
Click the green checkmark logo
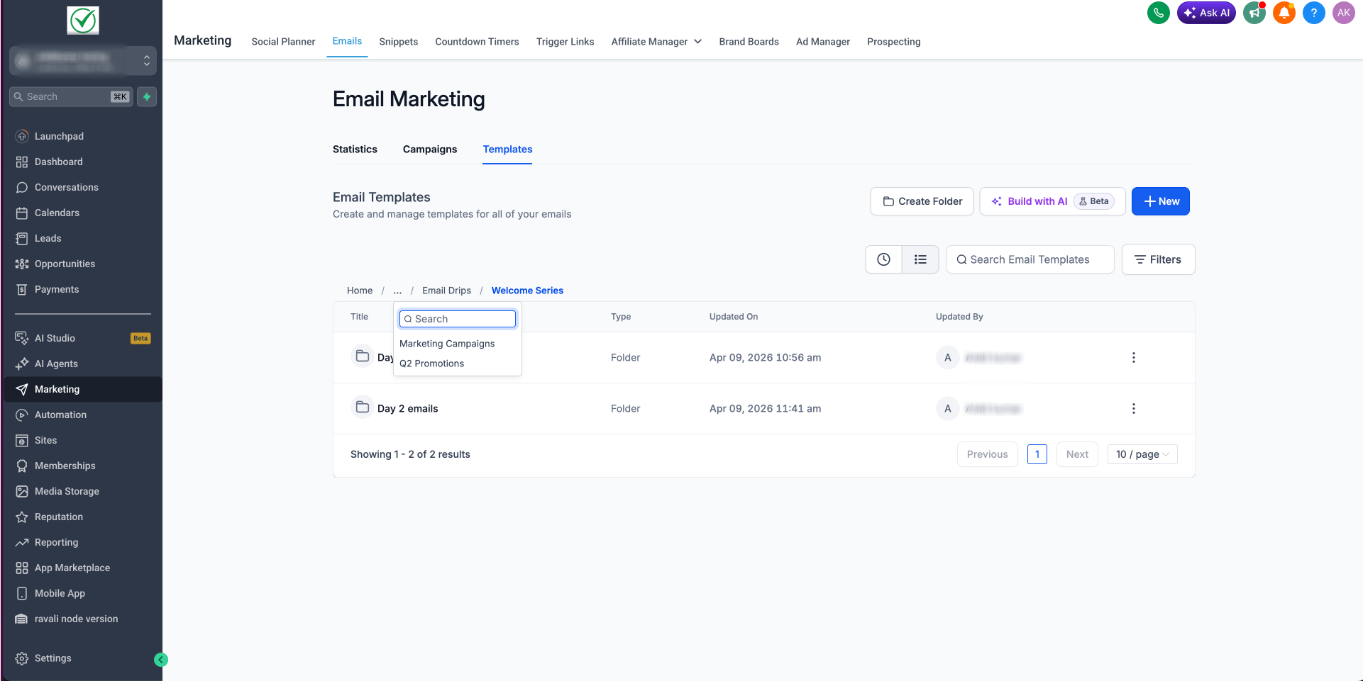pyautogui.click(x=82, y=20)
